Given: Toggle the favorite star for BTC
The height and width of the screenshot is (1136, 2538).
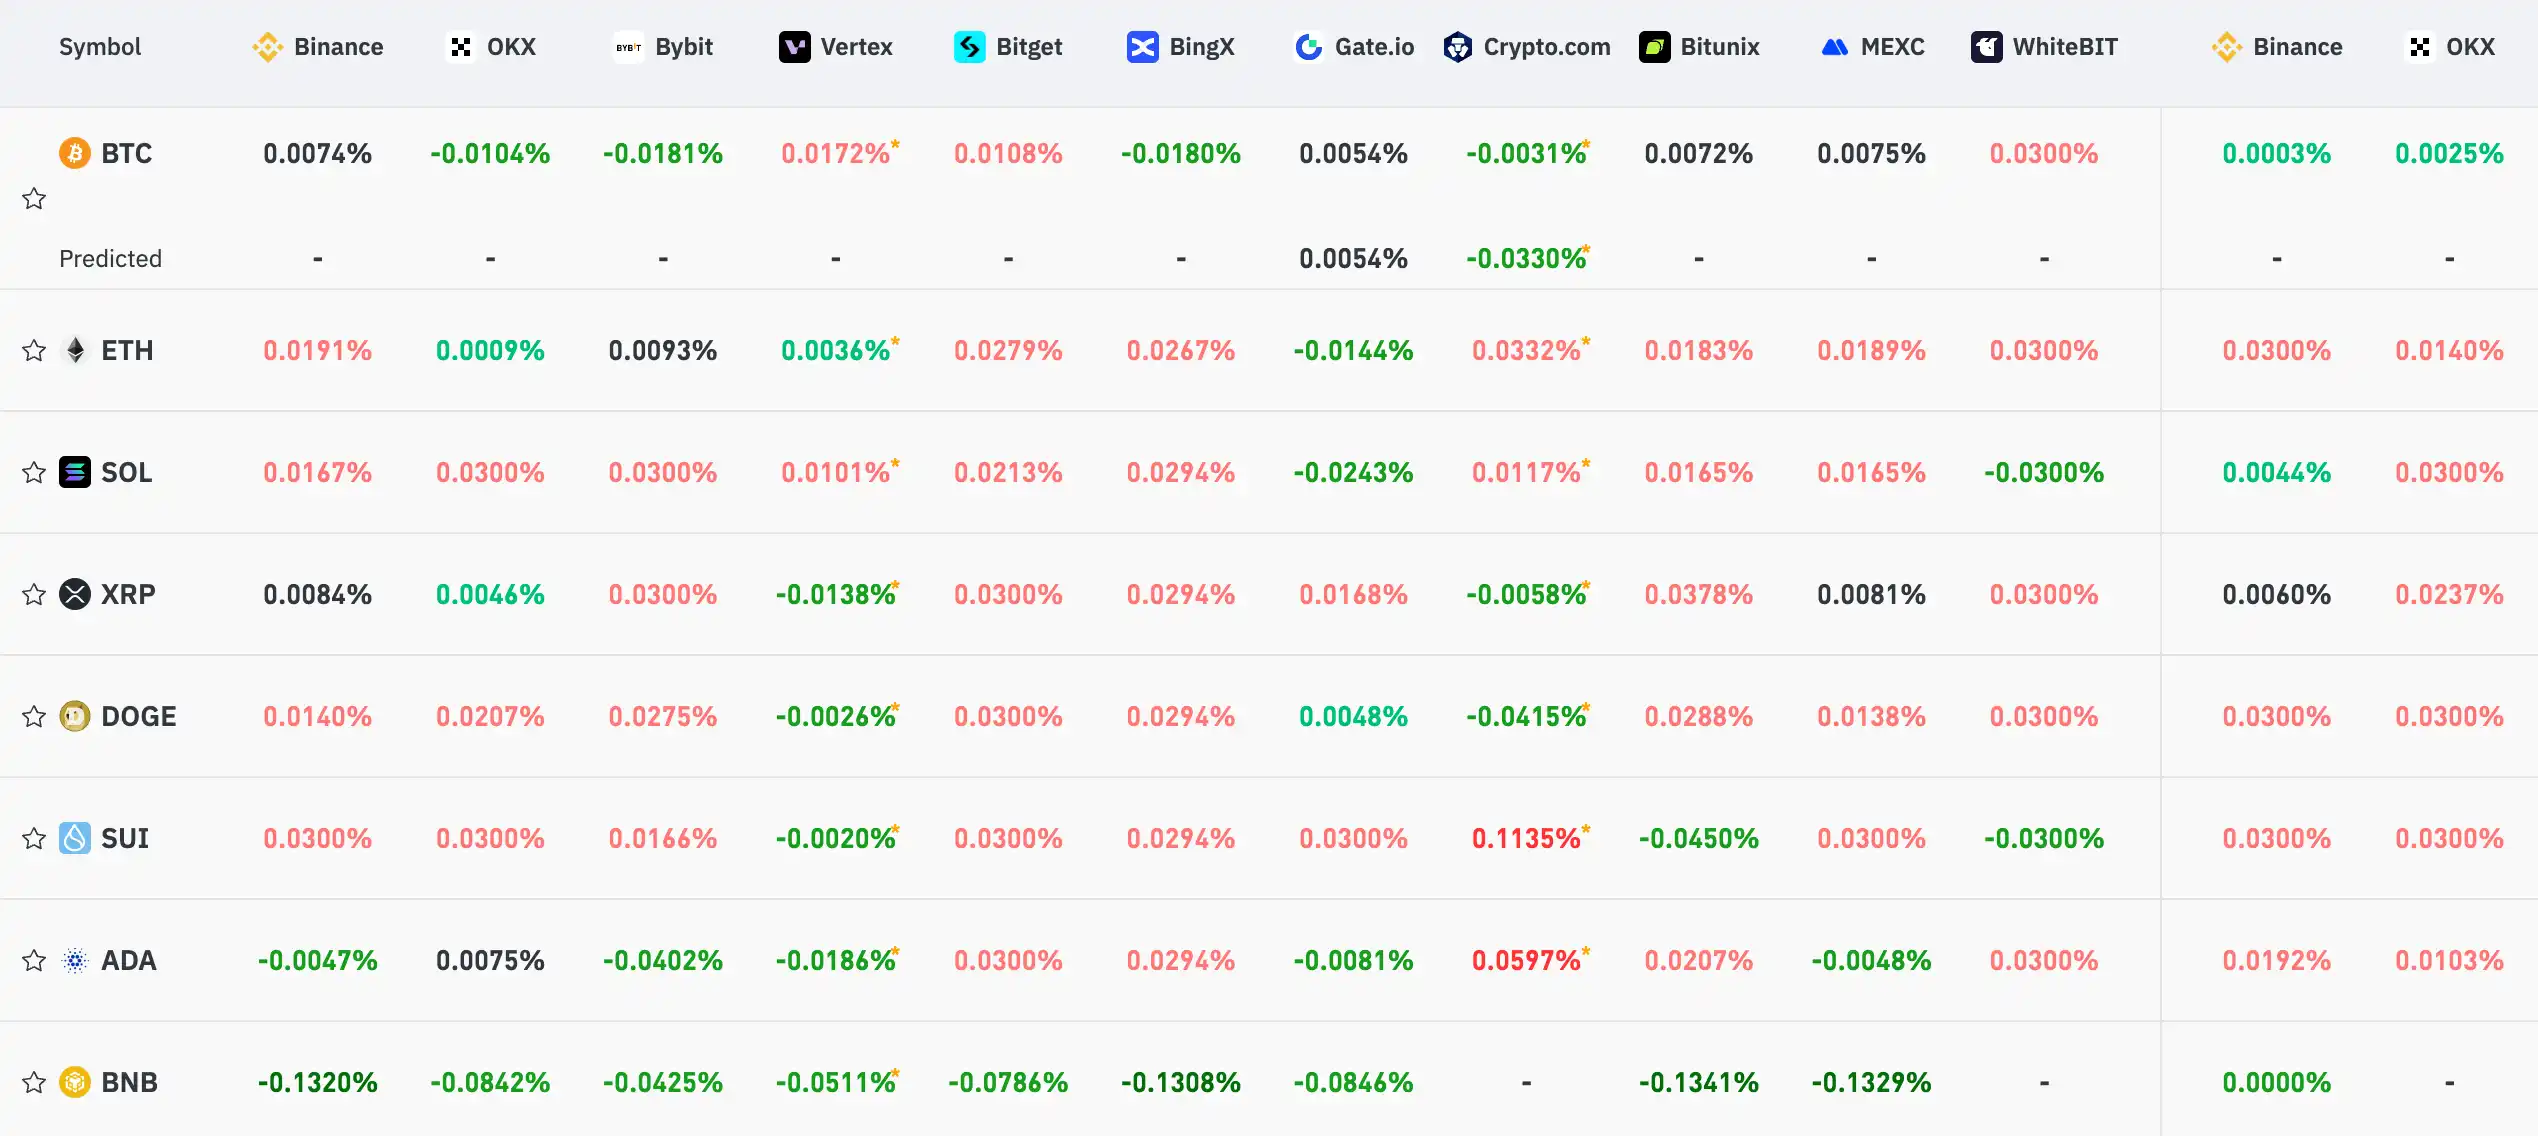Looking at the screenshot, I should point(34,199).
